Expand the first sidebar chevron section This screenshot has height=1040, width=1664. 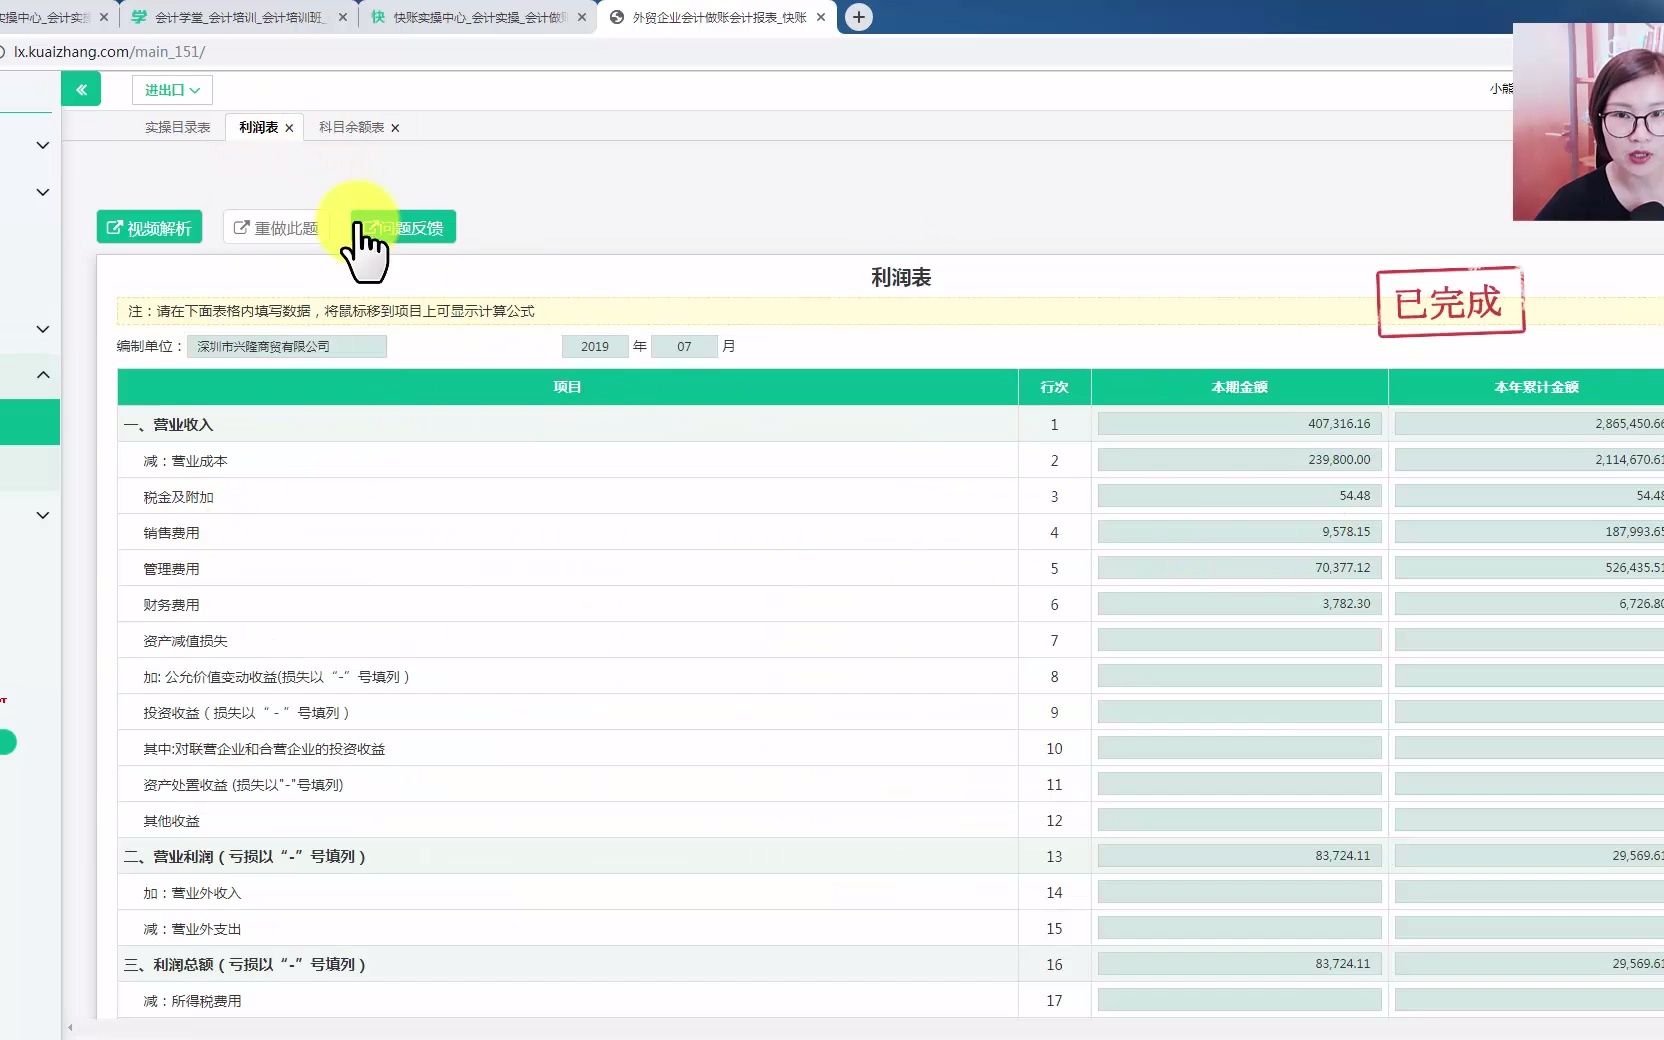point(43,145)
